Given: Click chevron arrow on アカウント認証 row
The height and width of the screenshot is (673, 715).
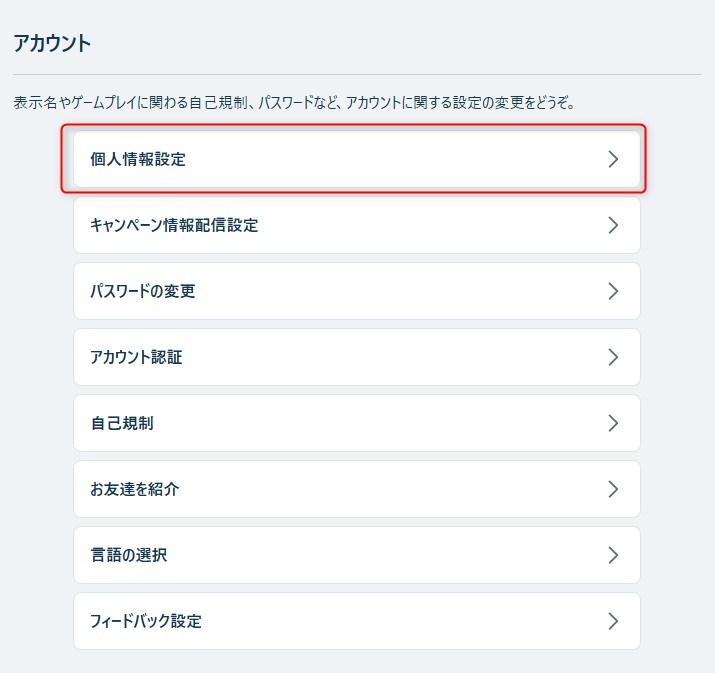Looking at the screenshot, I should [x=613, y=357].
